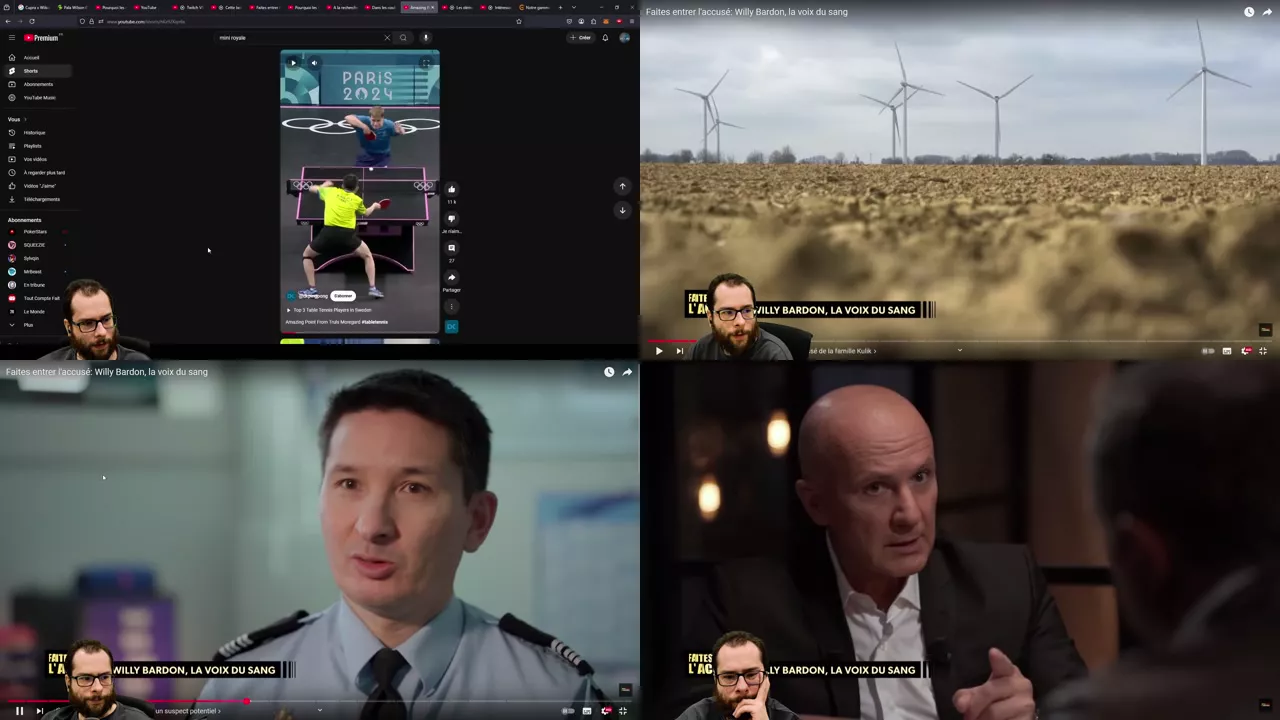Seek on the bottom-left video progress bar
The image size is (1280, 720).
[x=320, y=701]
